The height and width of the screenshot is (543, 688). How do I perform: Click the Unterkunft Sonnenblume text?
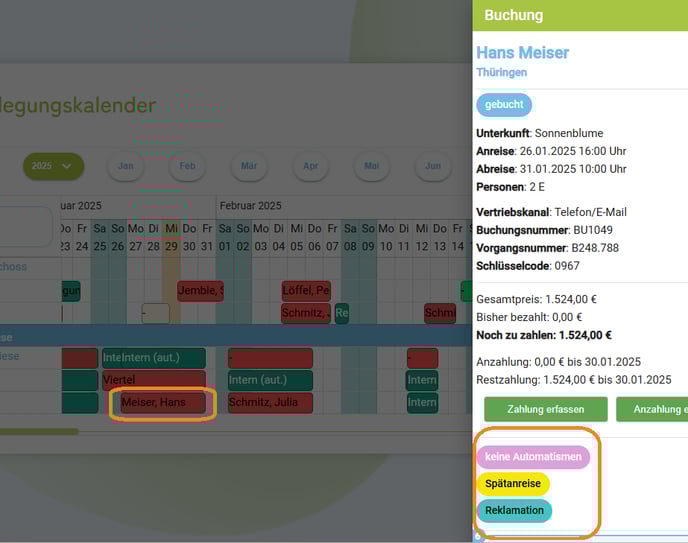[540, 133]
